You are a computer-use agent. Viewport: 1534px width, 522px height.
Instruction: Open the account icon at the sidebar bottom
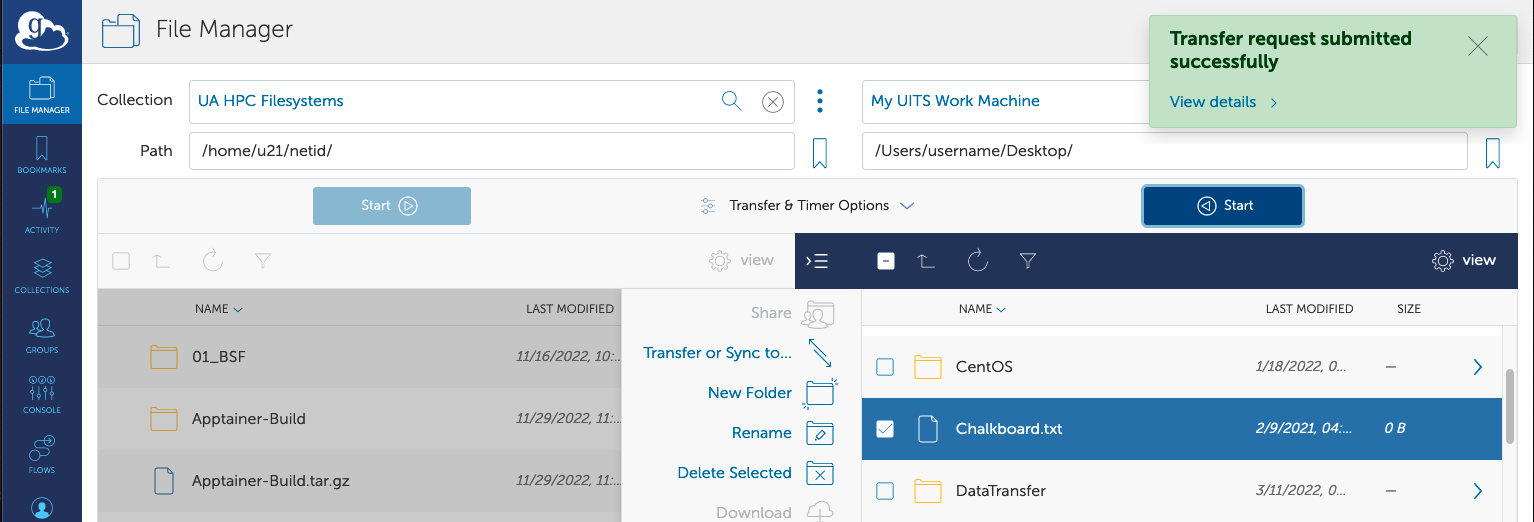click(x=41, y=509)
